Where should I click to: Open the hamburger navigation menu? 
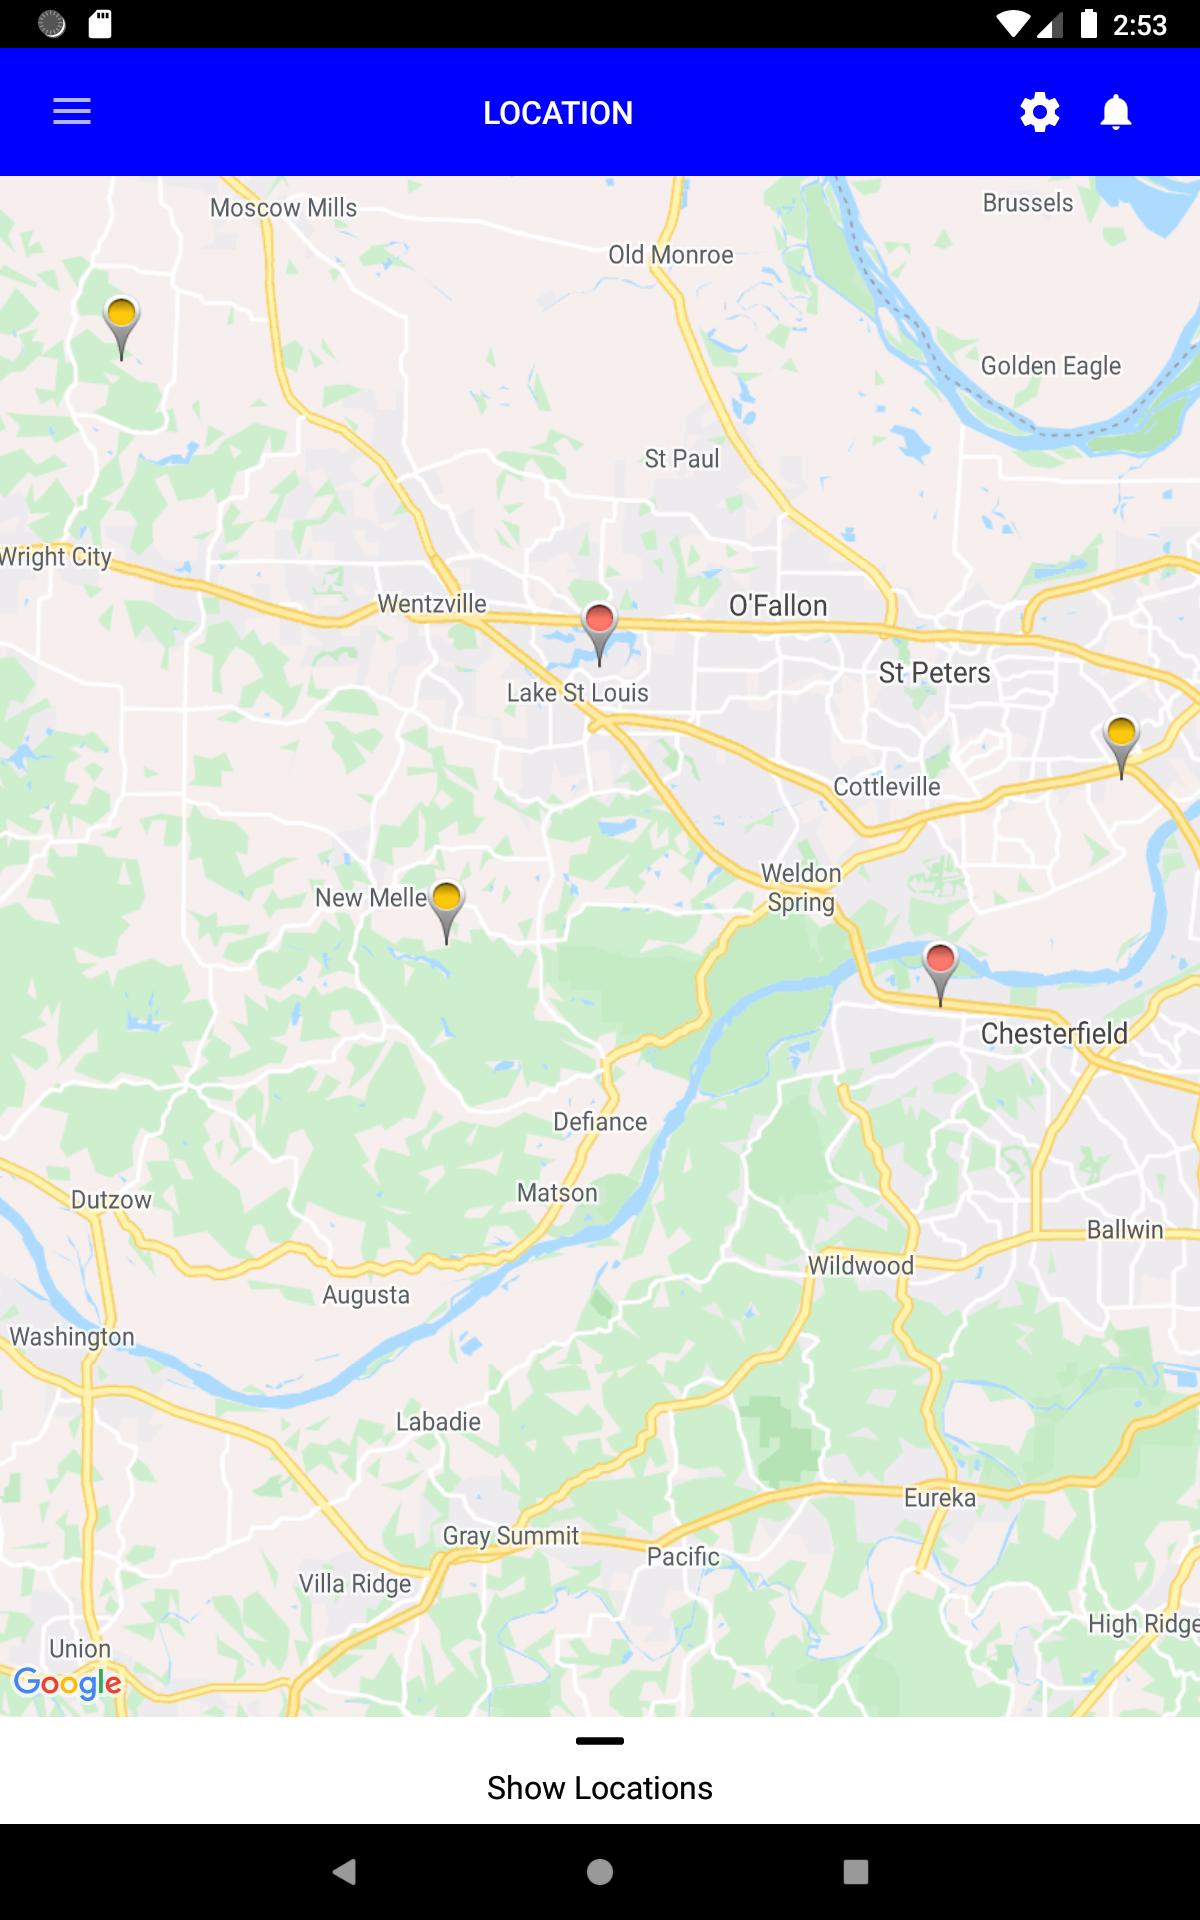click(x=72, y=112)
